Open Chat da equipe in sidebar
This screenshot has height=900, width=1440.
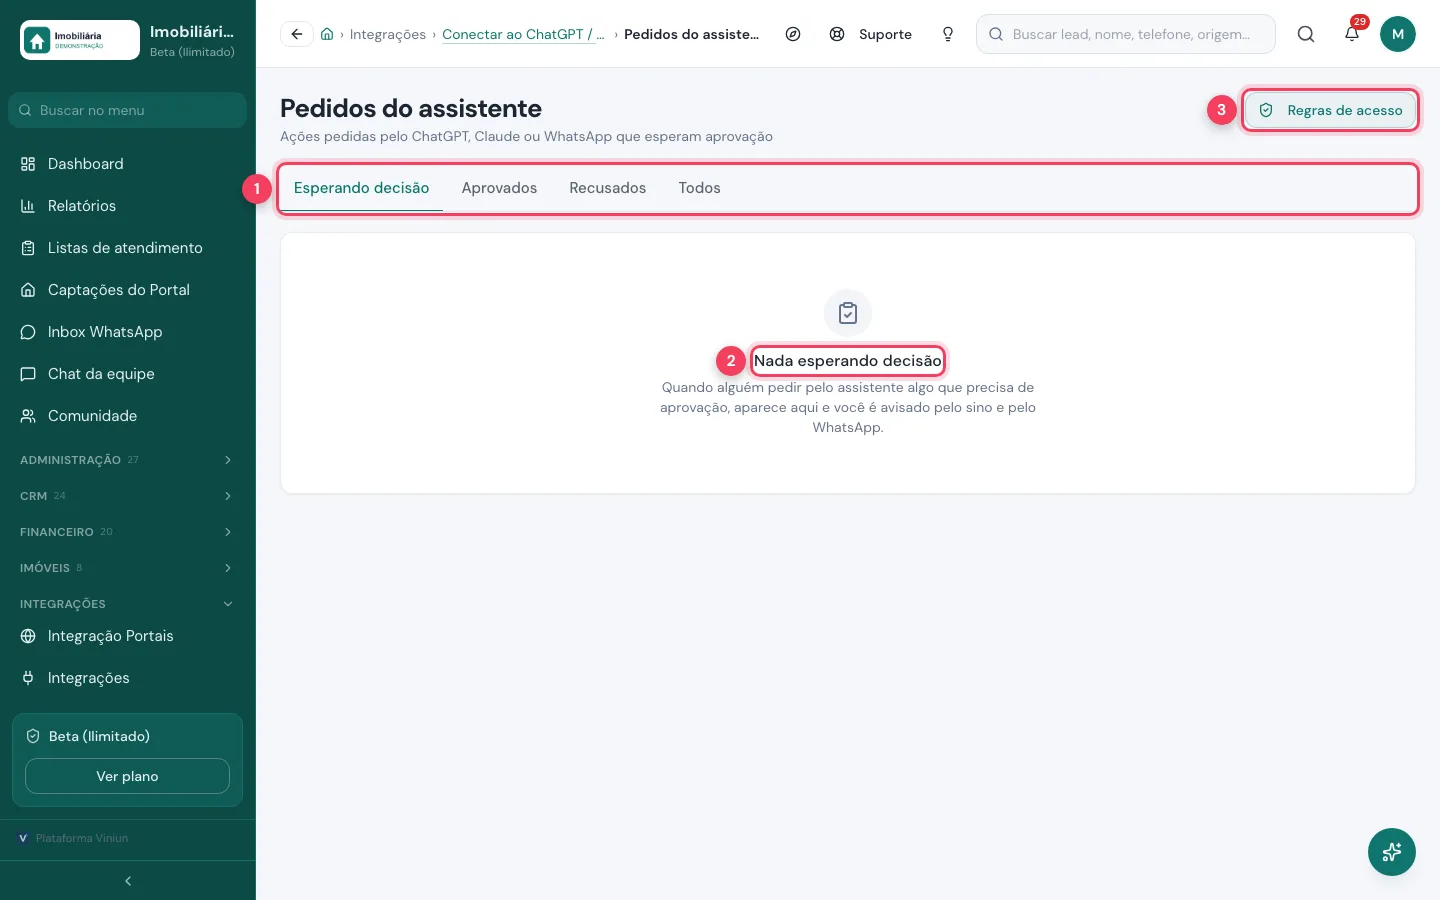click(127, 374)
